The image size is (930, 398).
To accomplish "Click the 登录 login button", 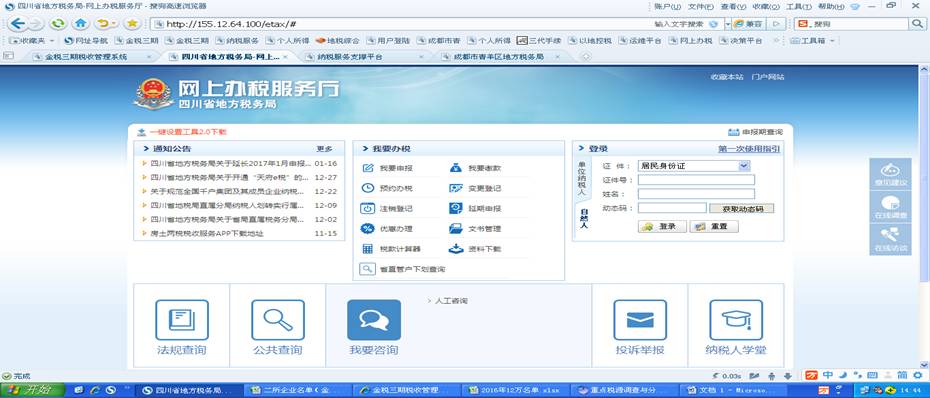I will click(x=662, y=227).
